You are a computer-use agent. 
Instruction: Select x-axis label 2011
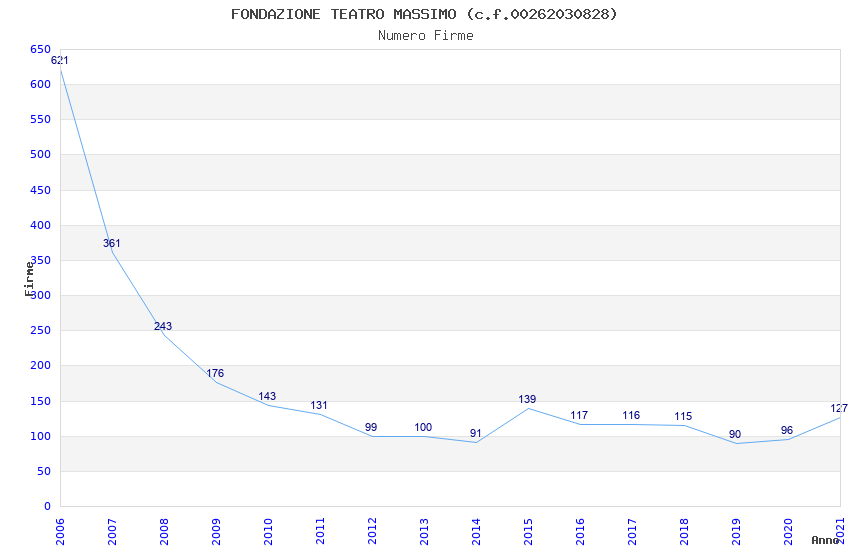click(x=320, y=531)
